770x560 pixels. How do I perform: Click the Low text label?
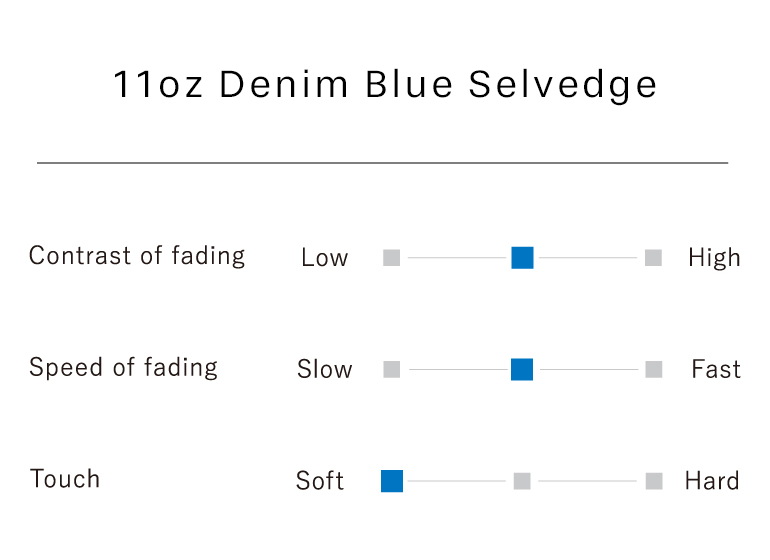[x=325, y=257]
